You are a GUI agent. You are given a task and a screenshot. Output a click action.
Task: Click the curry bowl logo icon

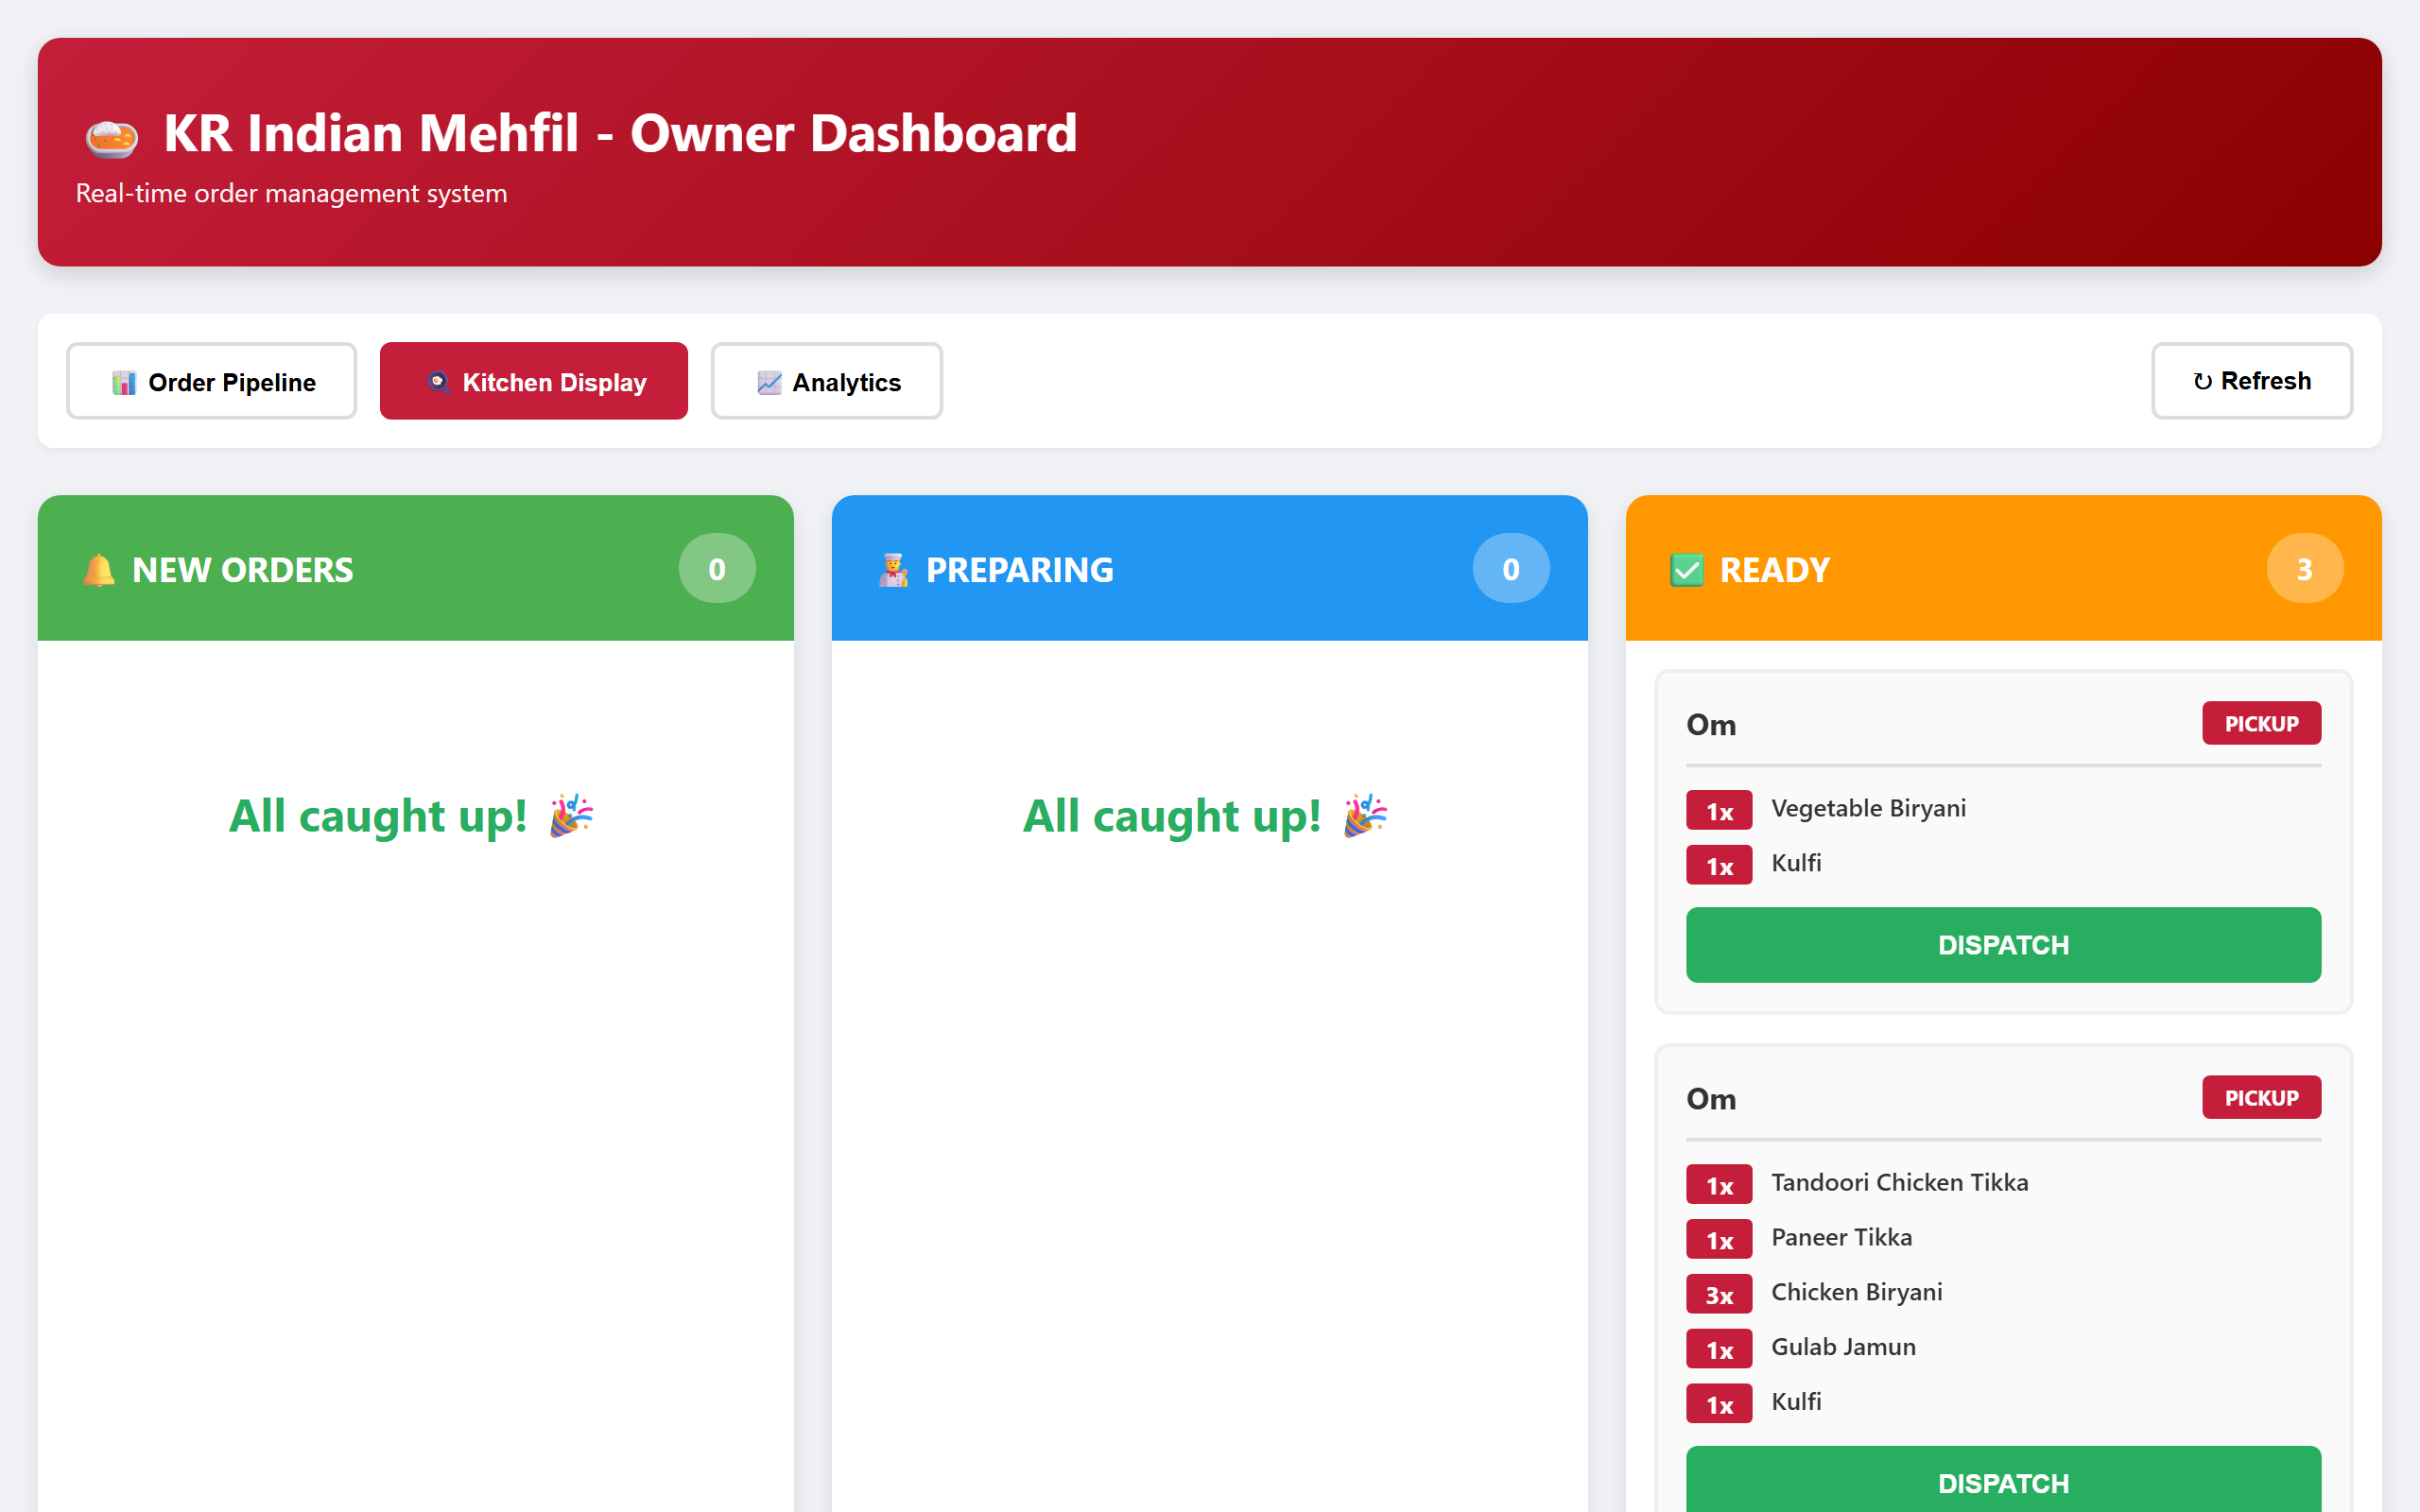tap(111, 137)
